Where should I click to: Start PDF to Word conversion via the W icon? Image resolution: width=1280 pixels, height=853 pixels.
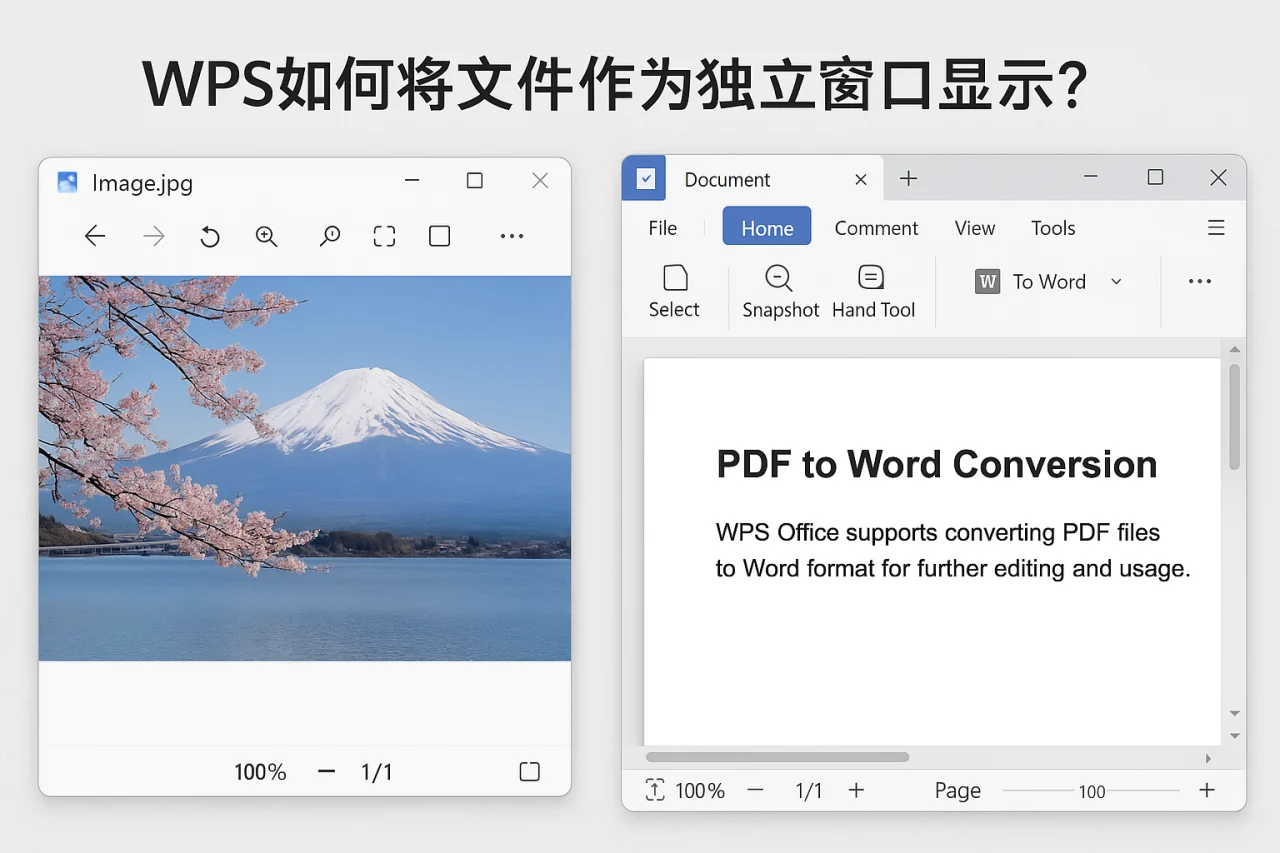[987, 281]
